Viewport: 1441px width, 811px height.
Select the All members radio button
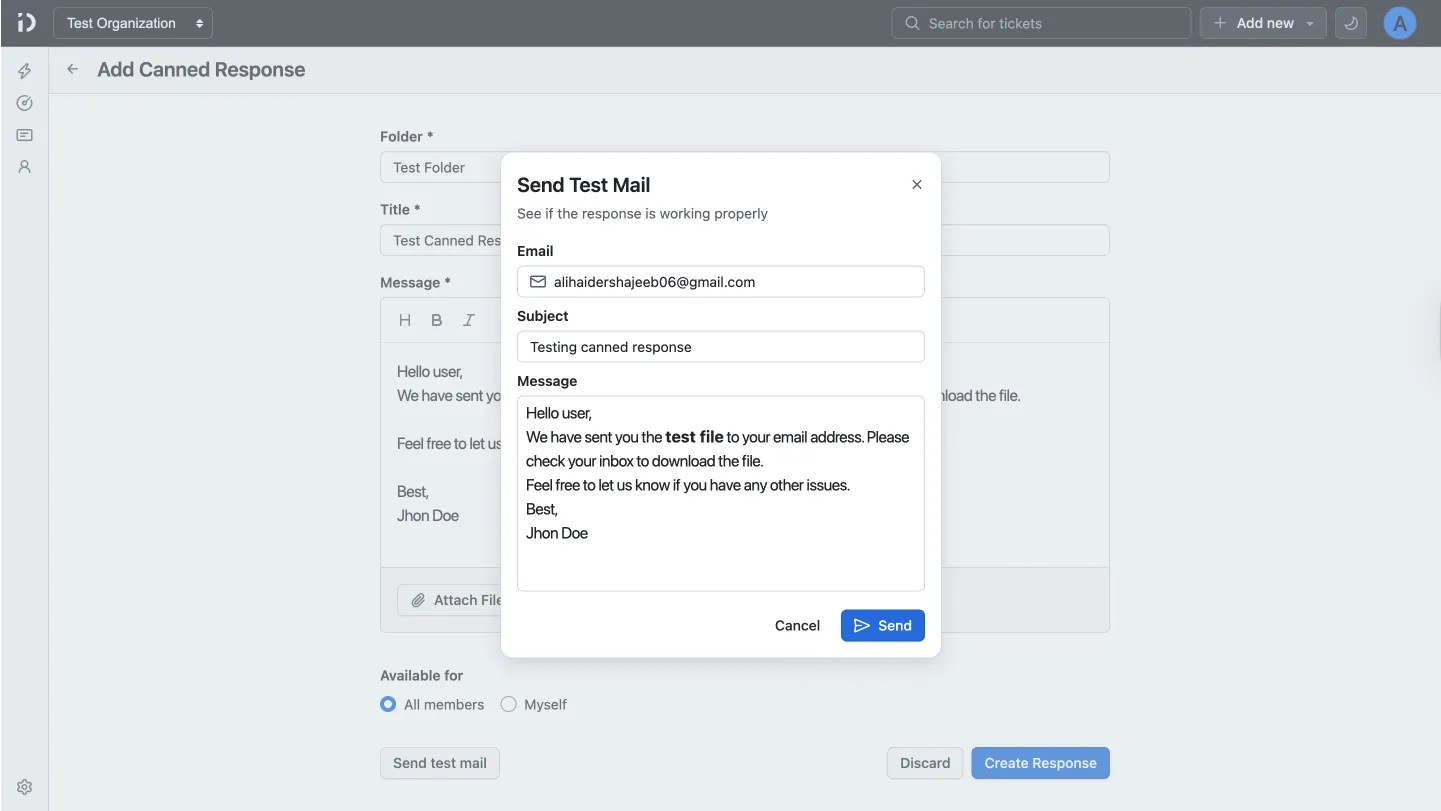[x=388, y=704]
